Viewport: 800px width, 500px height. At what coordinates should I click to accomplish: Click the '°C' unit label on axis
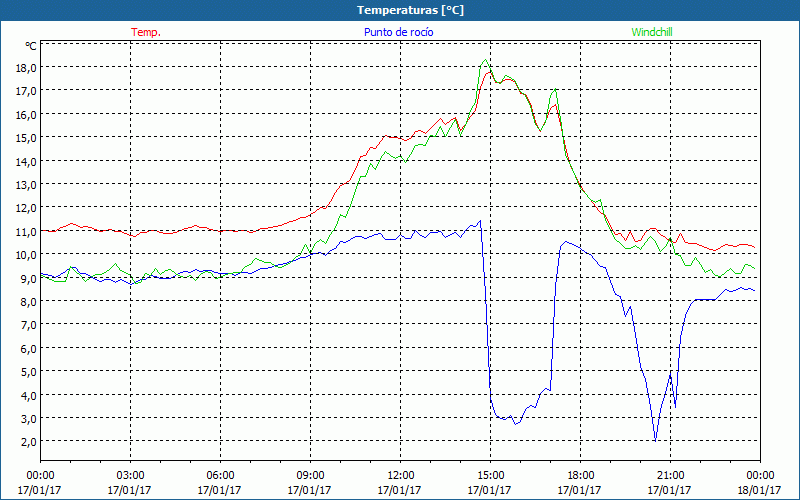(x=31, y=46)
